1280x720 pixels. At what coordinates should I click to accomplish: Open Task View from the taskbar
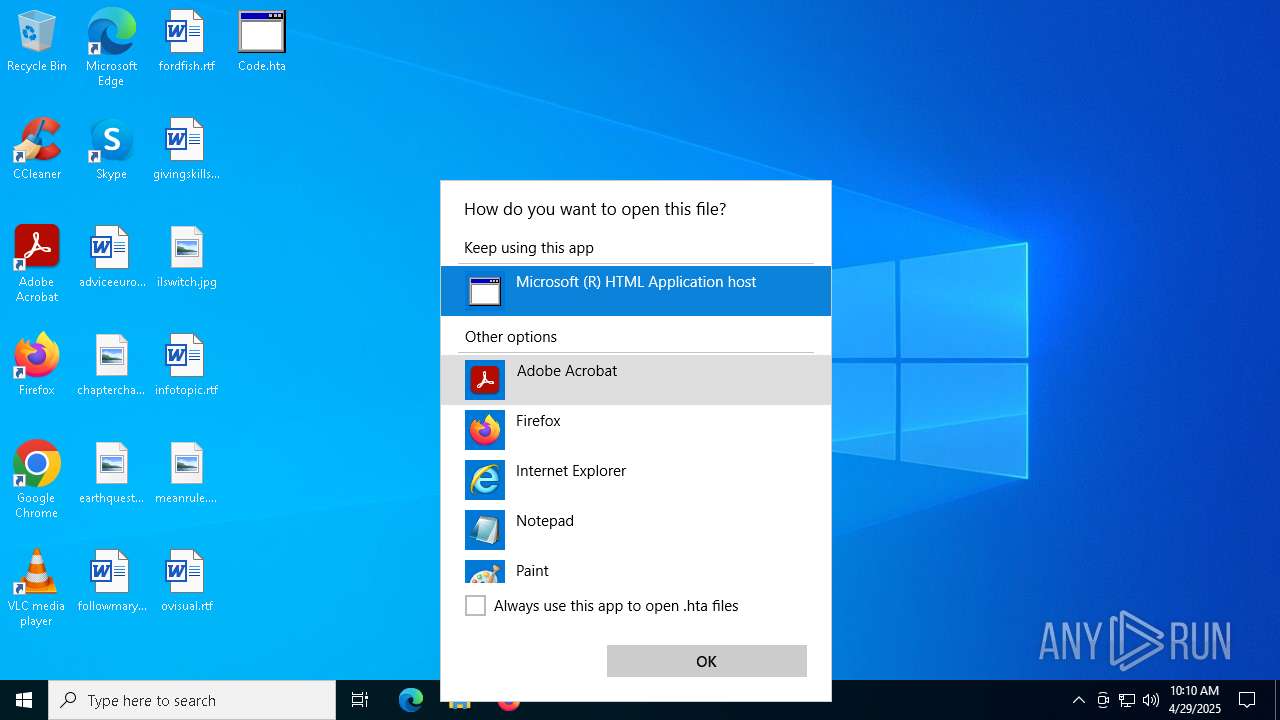[x=360, y=700]
